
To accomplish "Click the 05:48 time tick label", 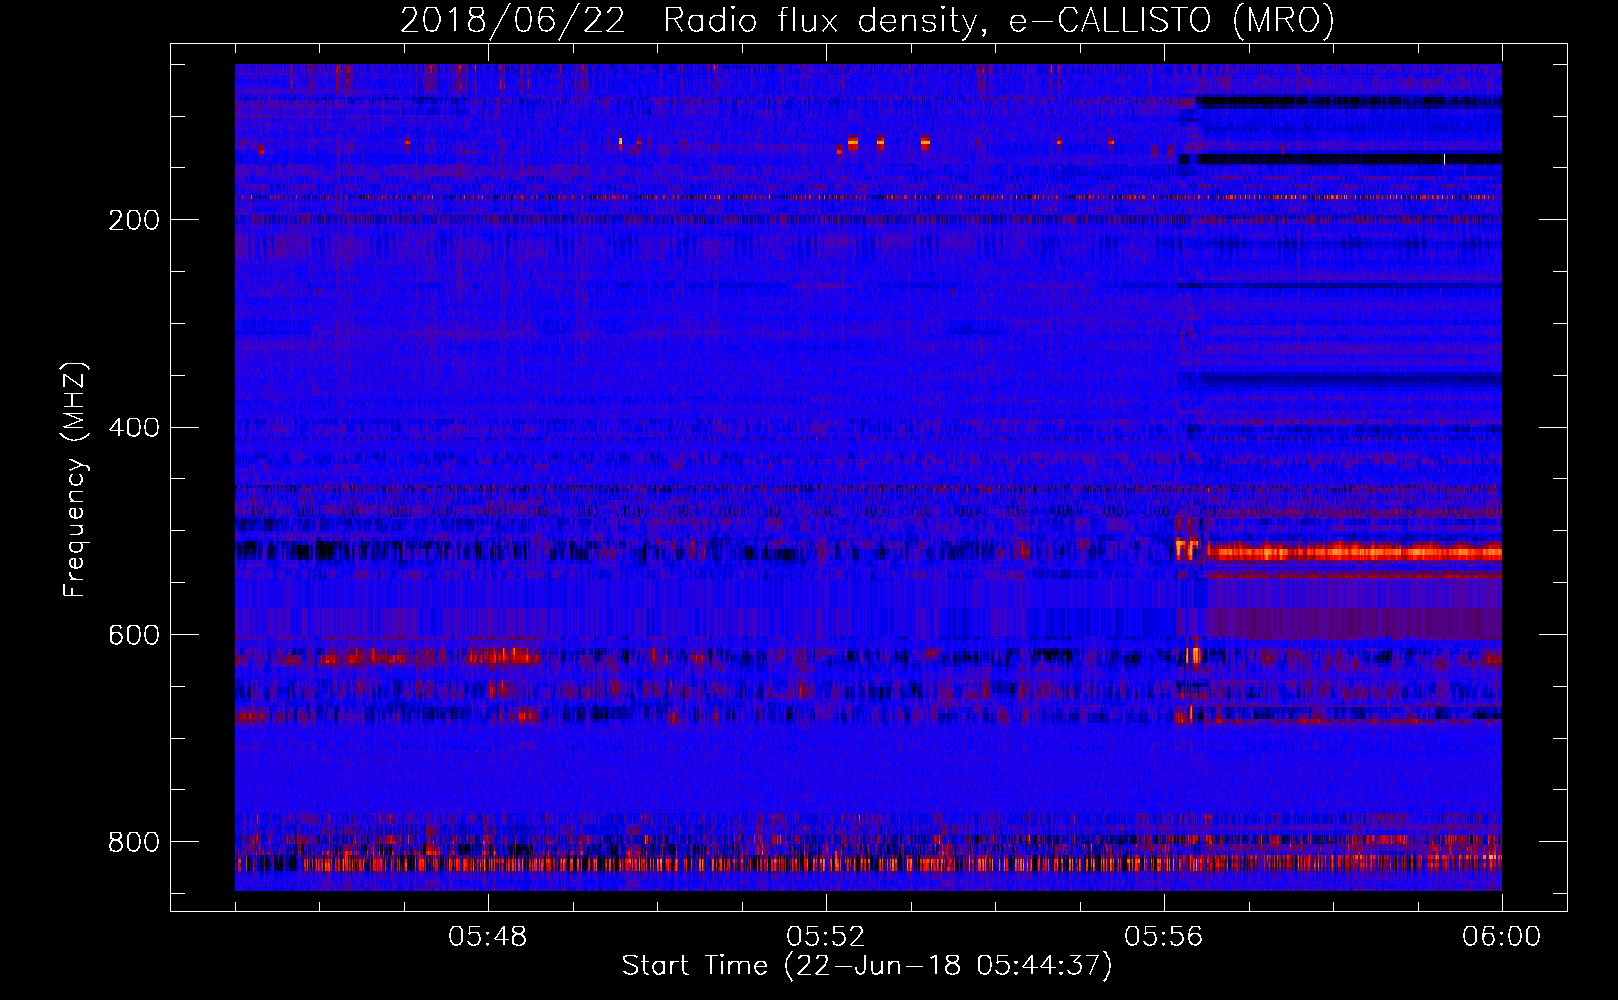I will 488,937.
